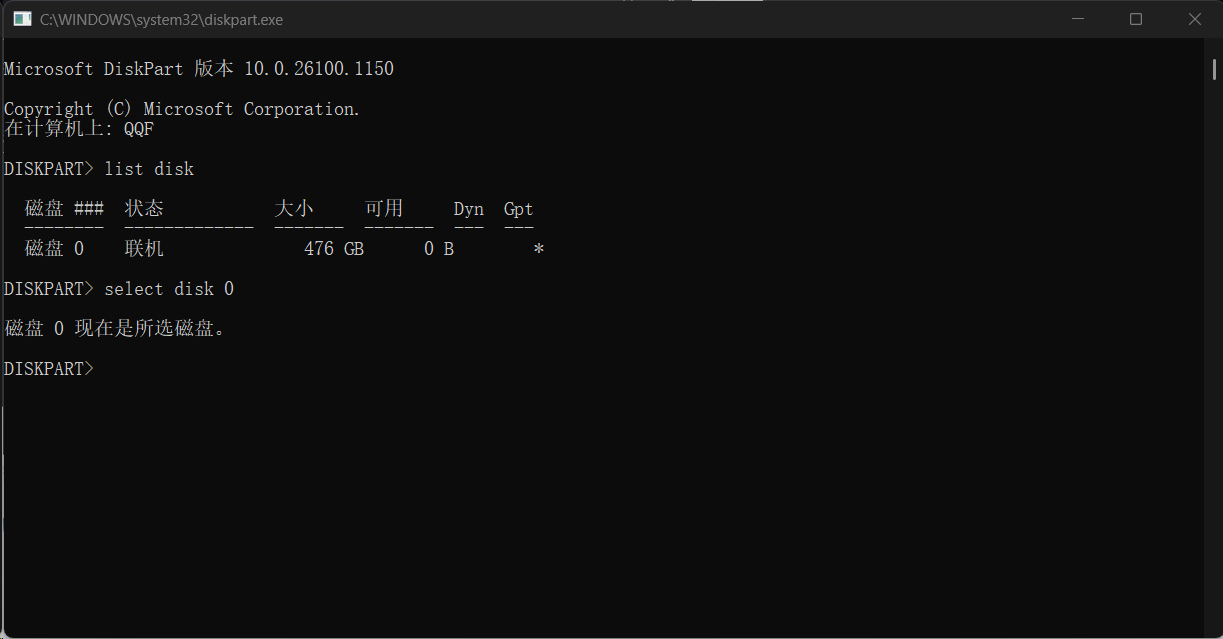1223x639 pixels.
Task: Click the 联机 status of disk 0
Action: (x=144, y=249)
